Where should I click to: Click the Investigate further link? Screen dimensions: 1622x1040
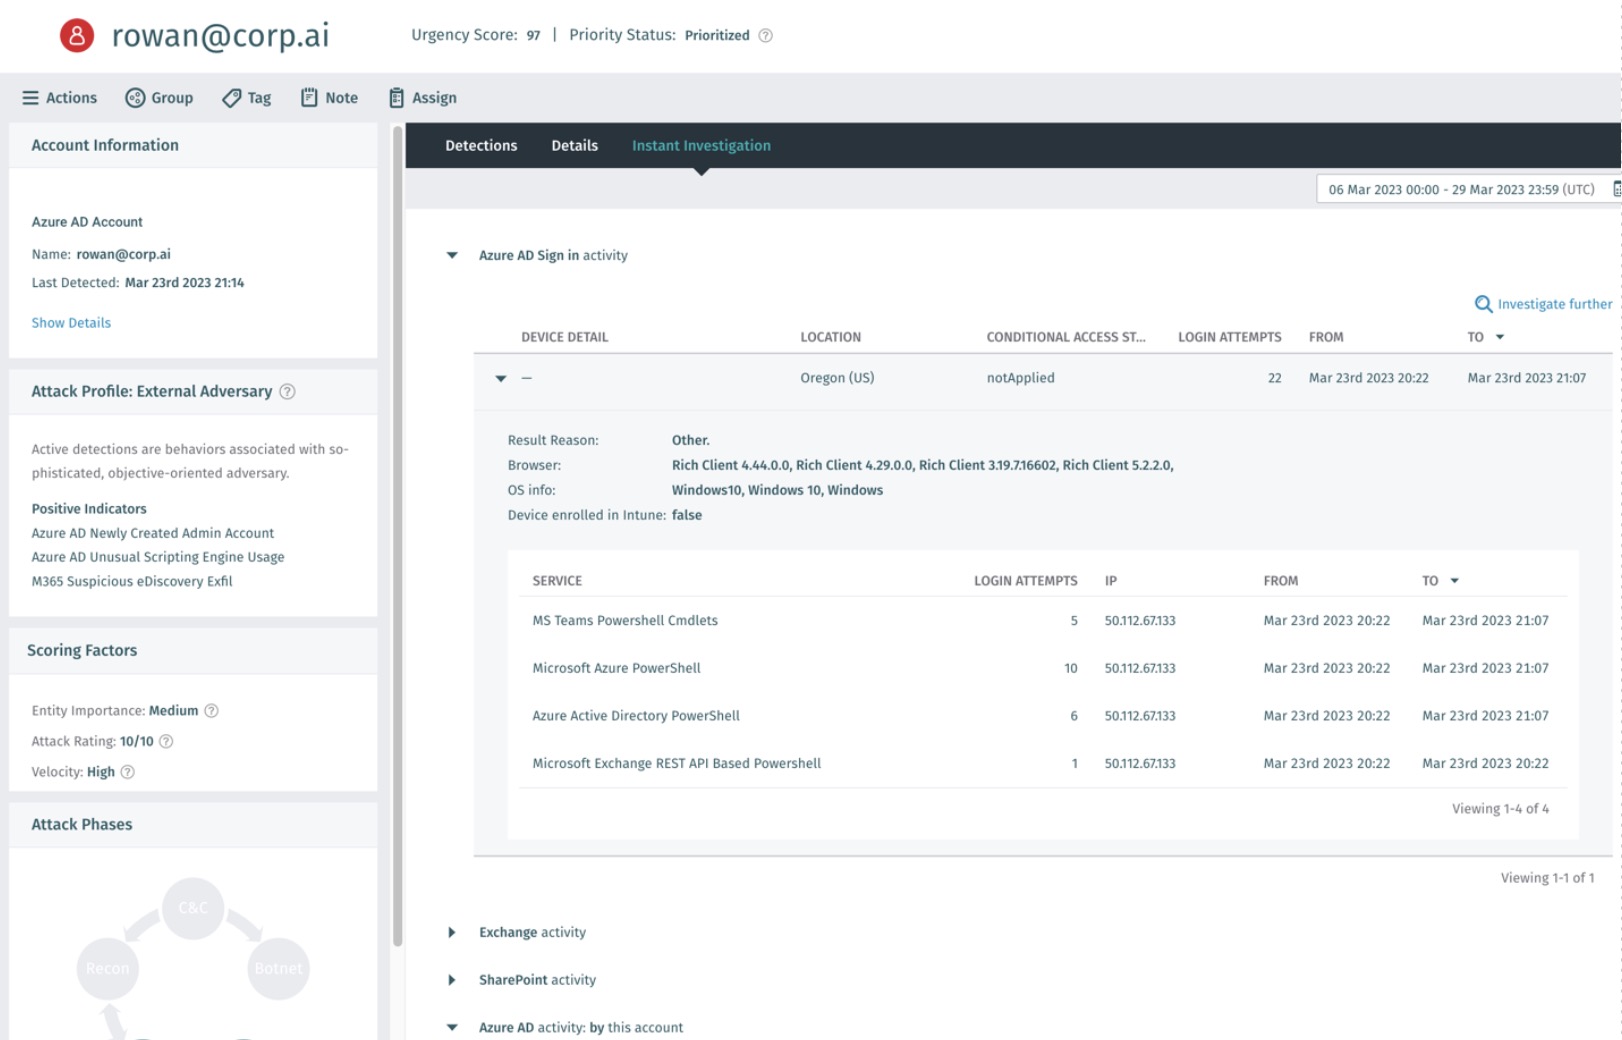(1554, 304)
